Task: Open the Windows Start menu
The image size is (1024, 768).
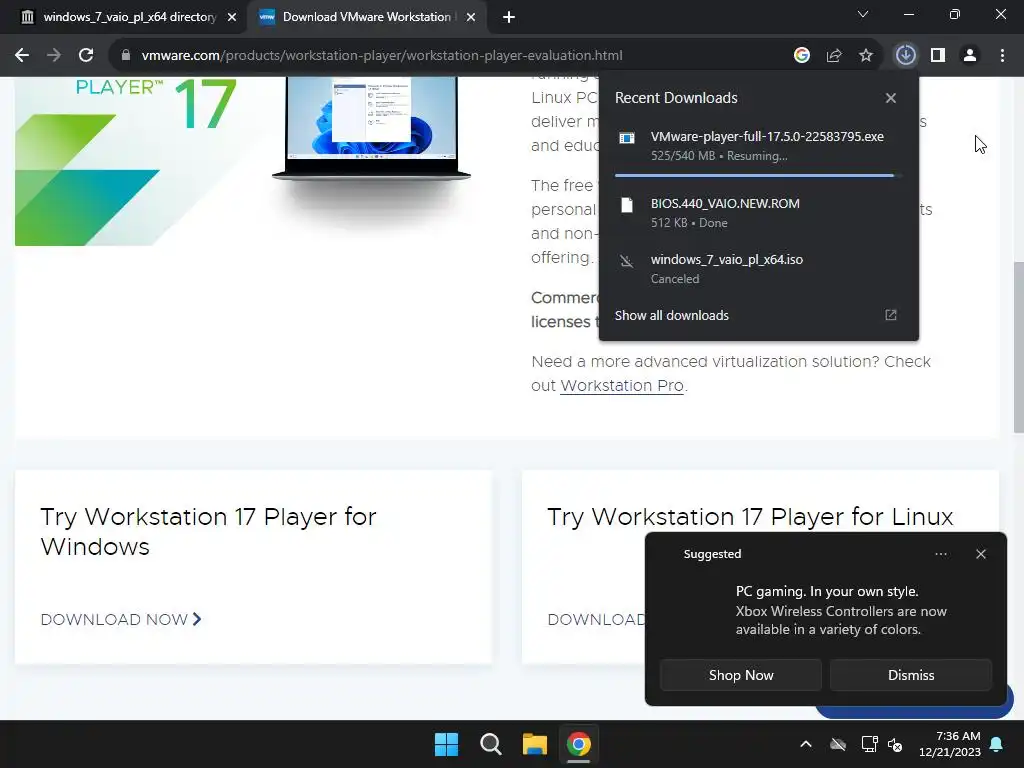Action: pos(447,744)
